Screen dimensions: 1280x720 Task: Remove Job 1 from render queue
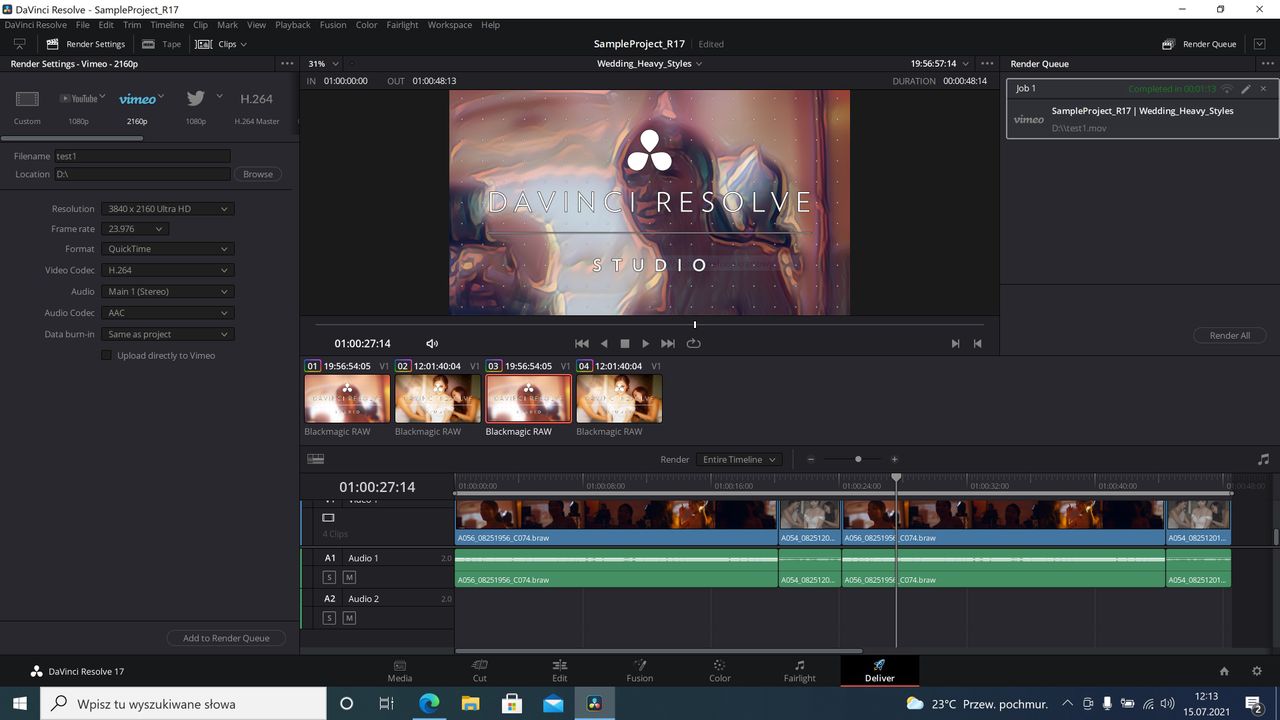click(x=1263, y=89)
